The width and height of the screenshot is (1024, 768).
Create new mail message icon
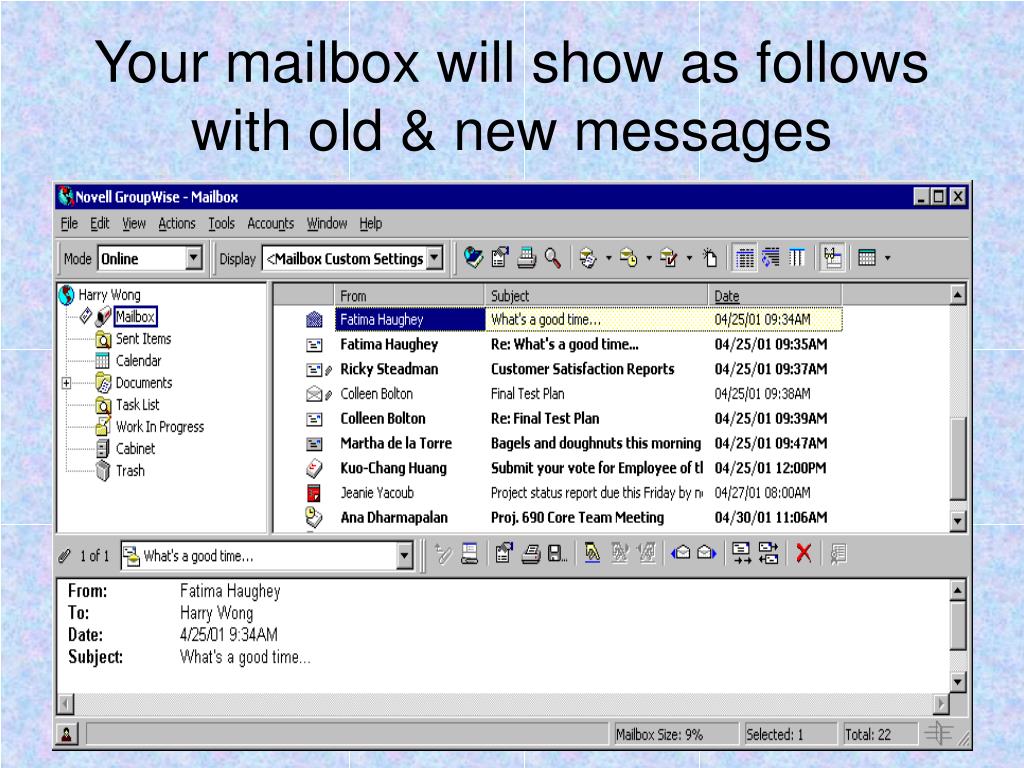point(588,258)
